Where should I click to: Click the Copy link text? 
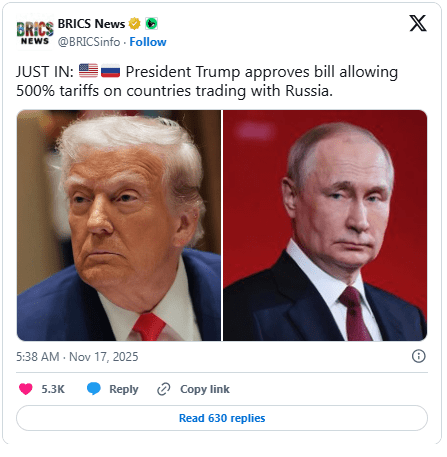click(x=205, y=389)
